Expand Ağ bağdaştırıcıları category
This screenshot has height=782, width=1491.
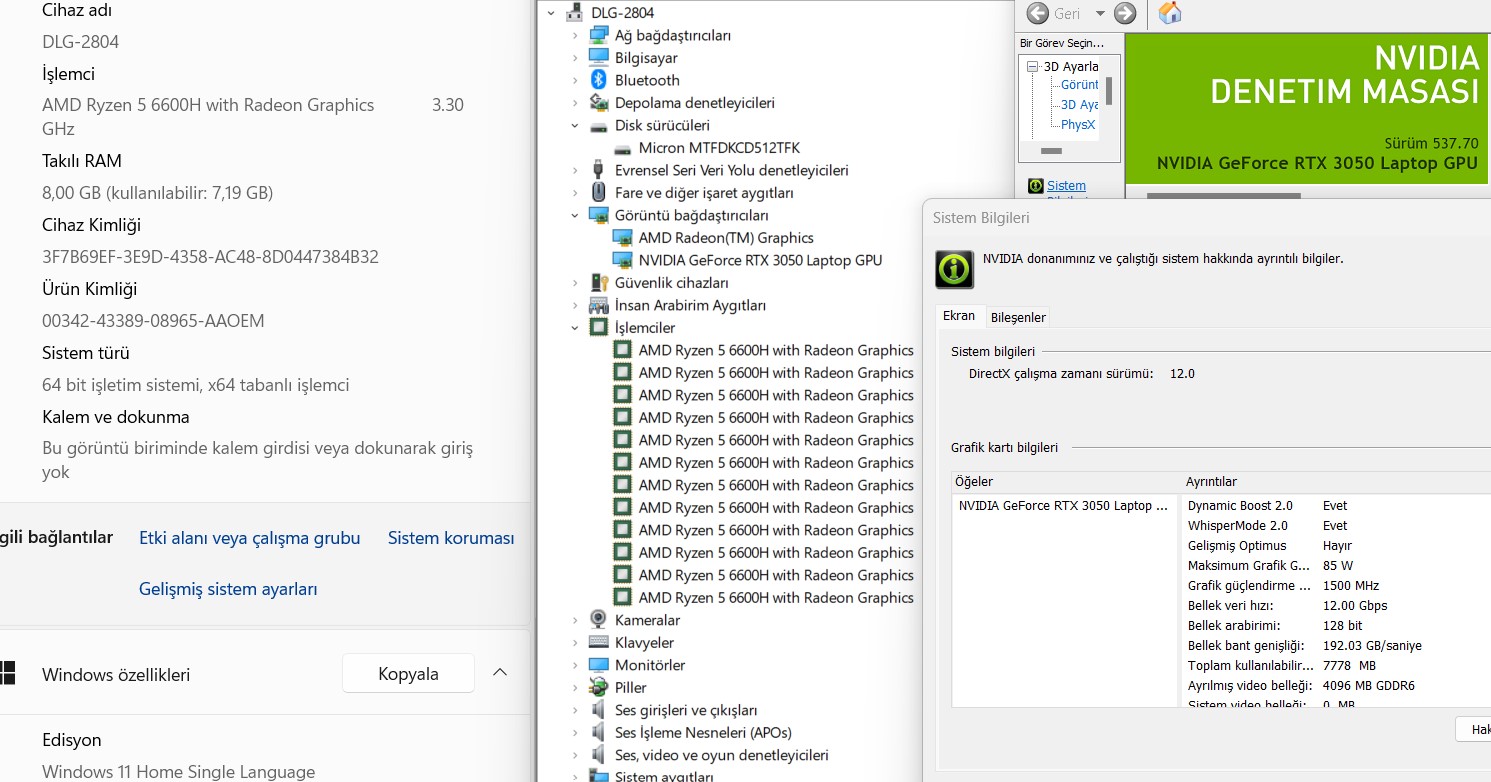click(x=575, y=35)
